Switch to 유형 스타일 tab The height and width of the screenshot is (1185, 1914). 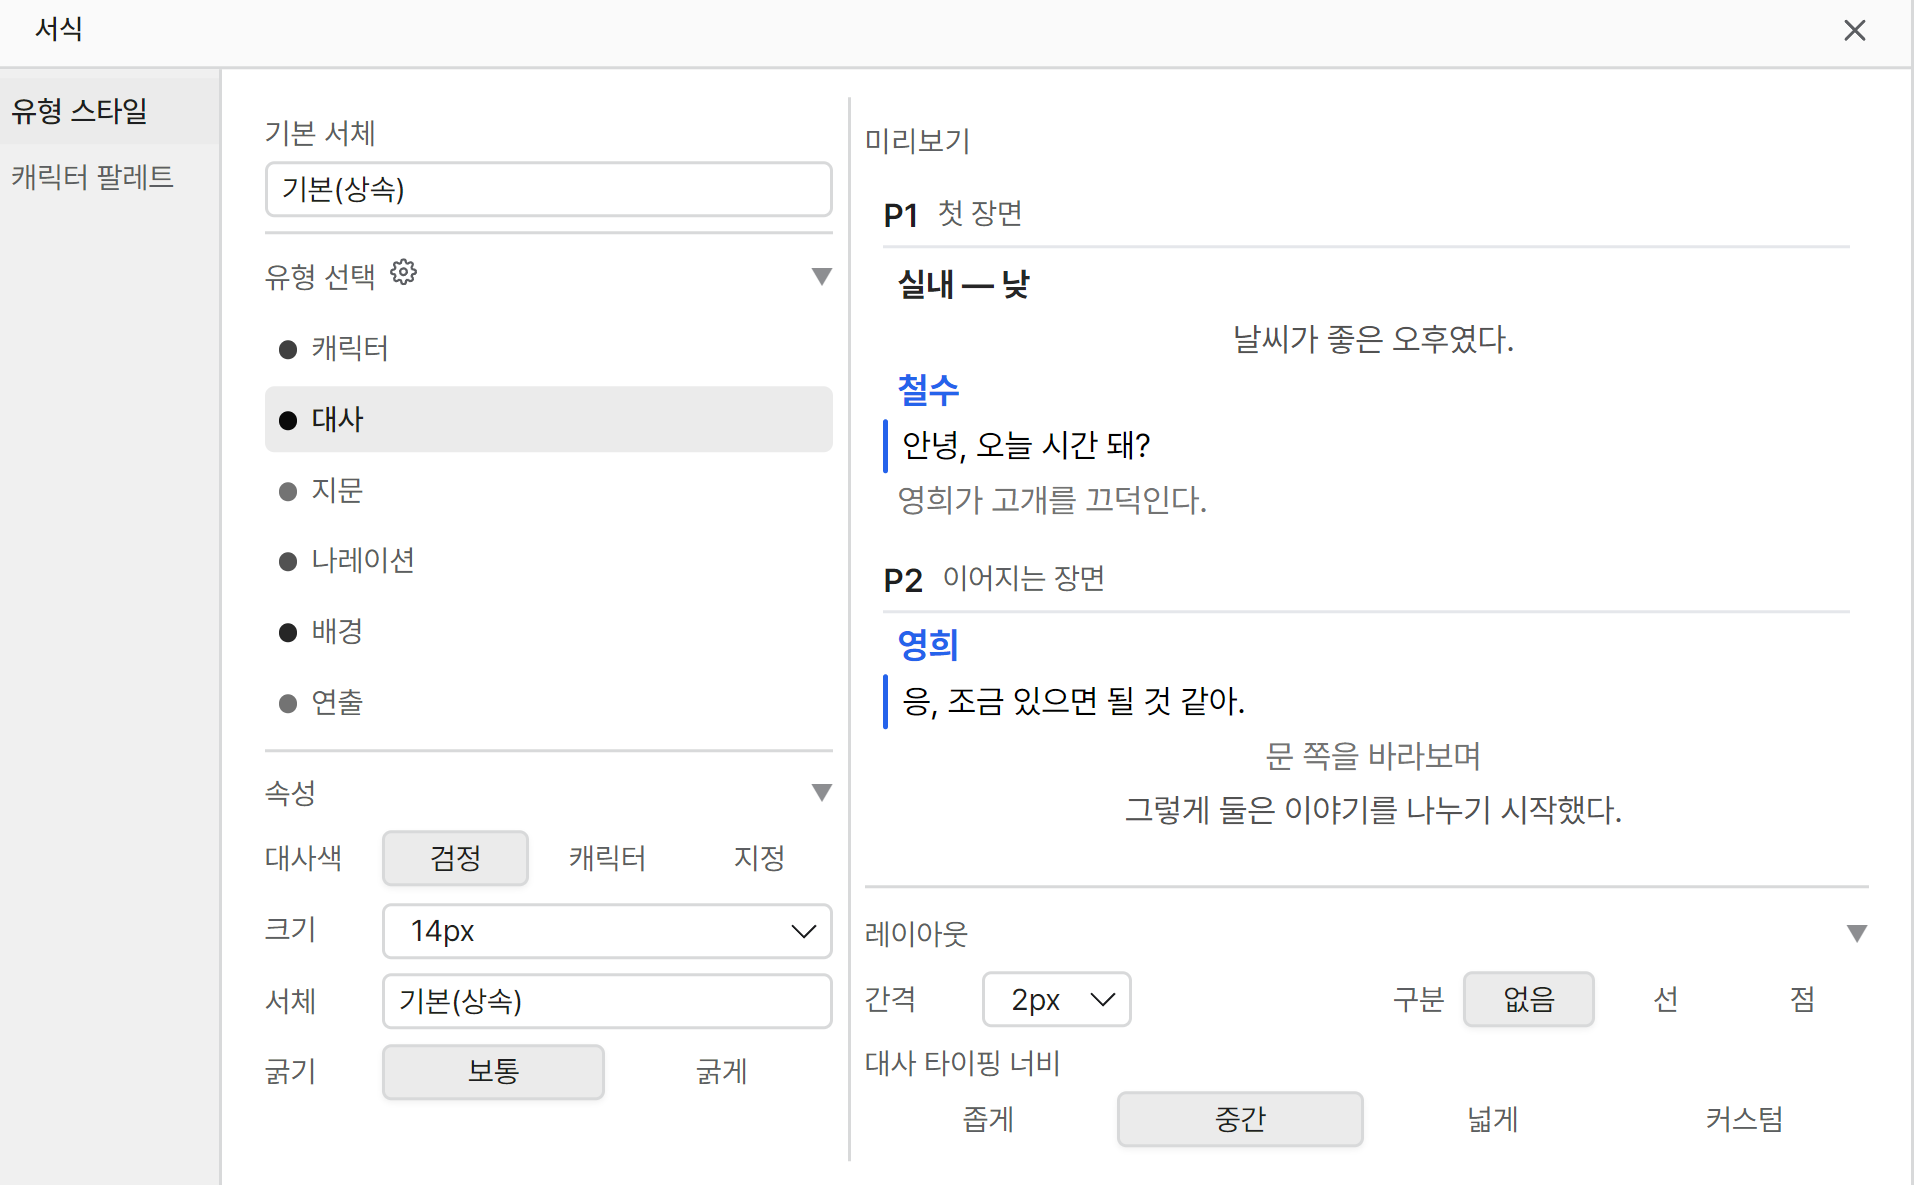pyautogui.click(x=110, y=111)
